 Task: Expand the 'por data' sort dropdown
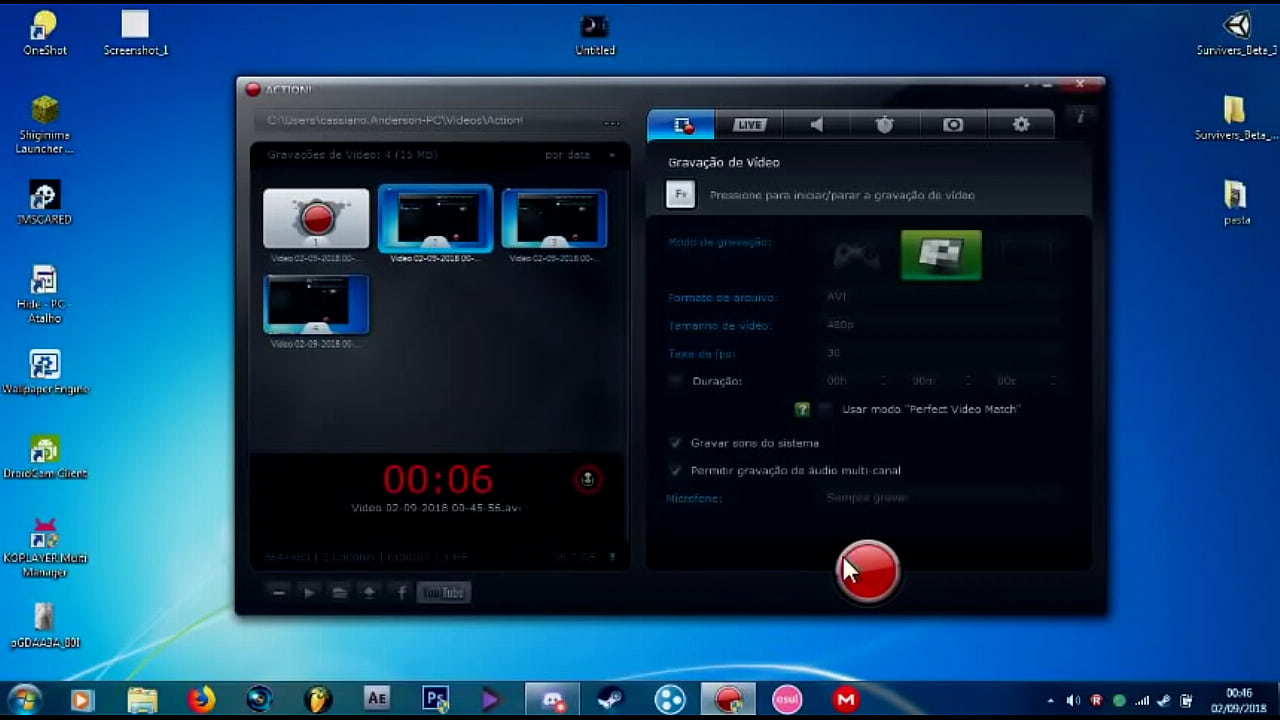[x=580, y=155]
